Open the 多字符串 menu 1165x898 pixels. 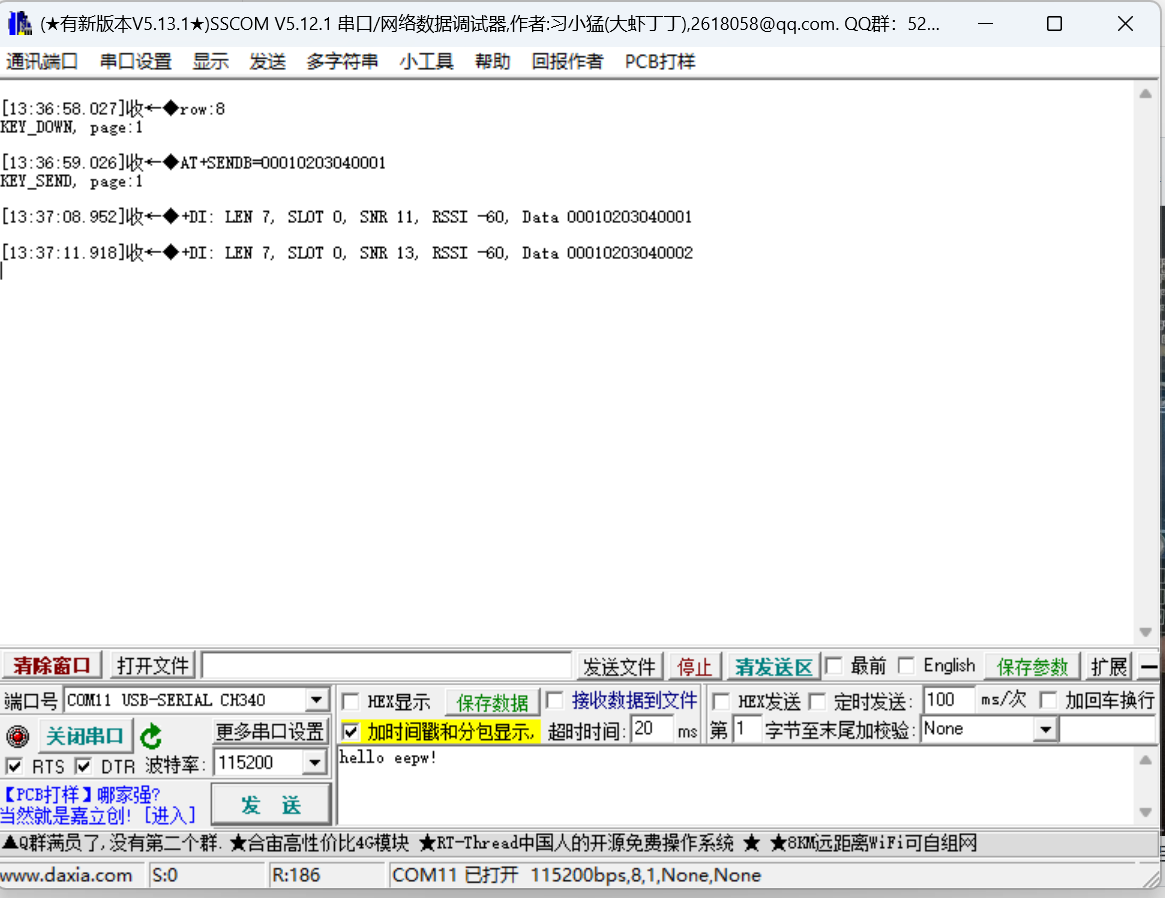pyautogui.click(x=342, y=62)
